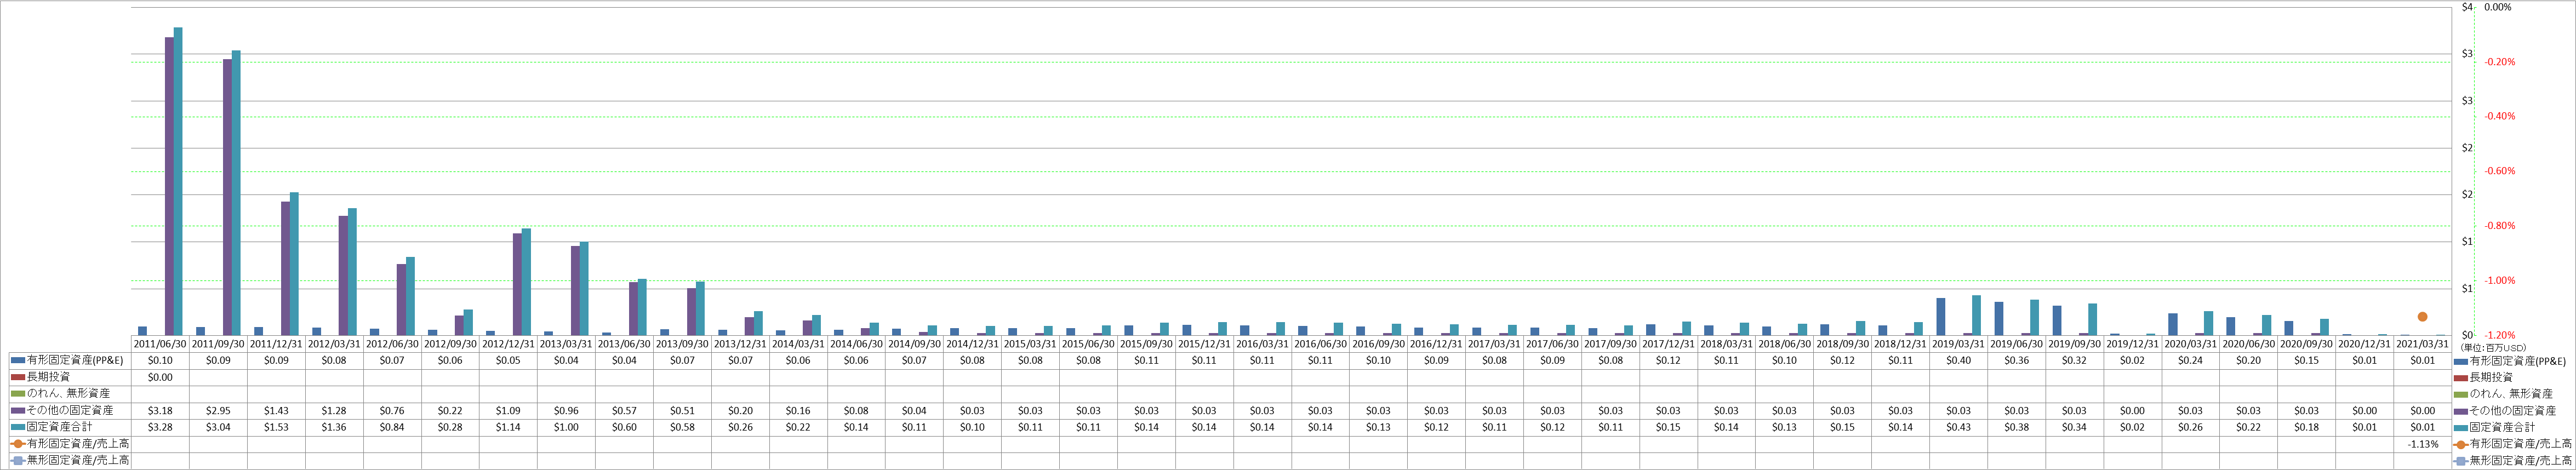The width and height of the screenshot is (2576, 470).
Task: Click the $1.09 cell for 2012/12/31
Action: pos(508,411)
